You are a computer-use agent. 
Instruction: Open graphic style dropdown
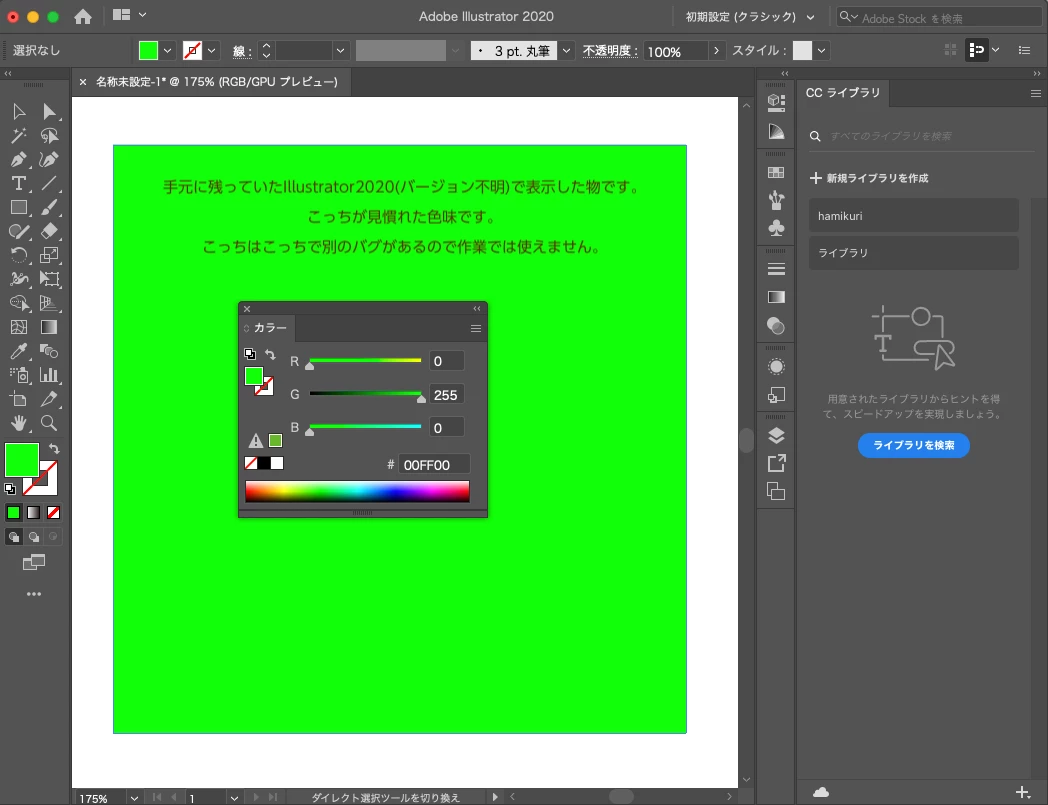(x=821, y=51)
